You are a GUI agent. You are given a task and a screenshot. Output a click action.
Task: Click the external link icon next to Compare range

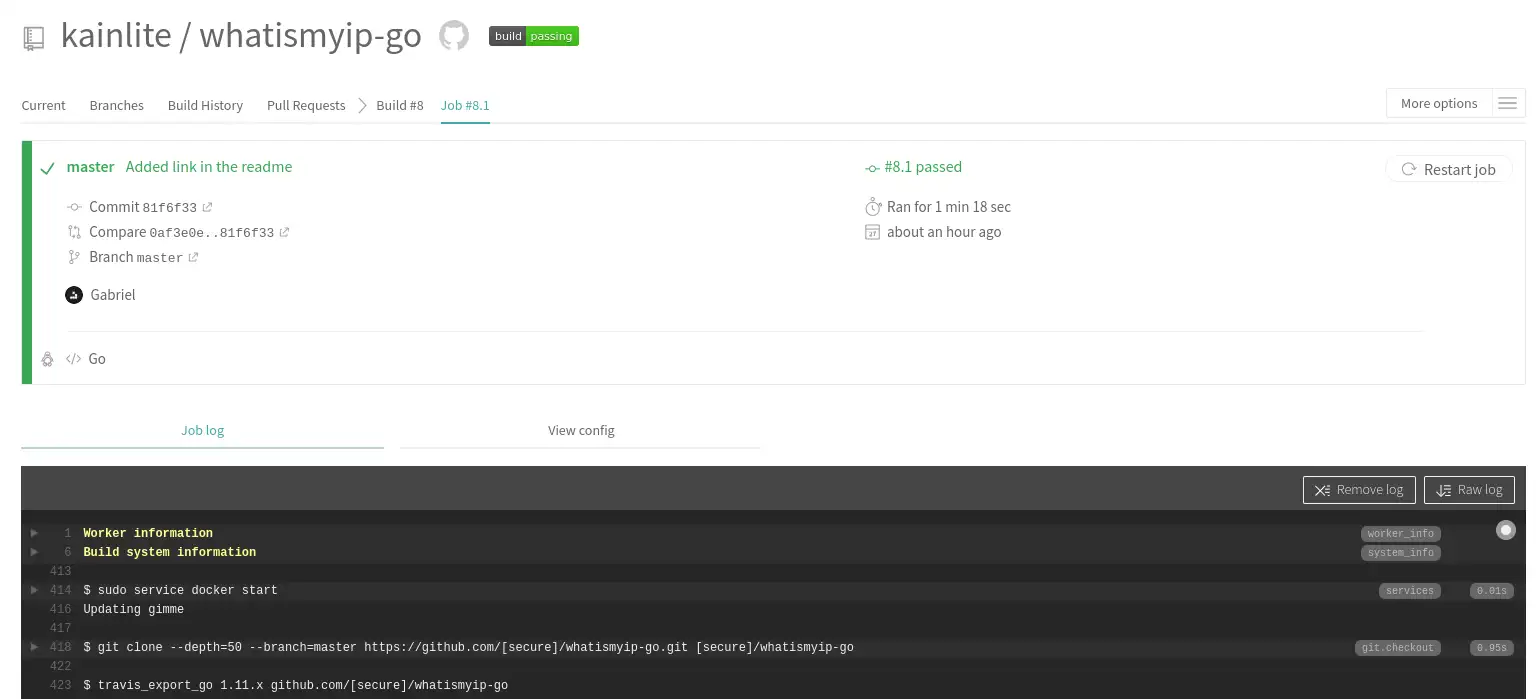click(284, 233)
